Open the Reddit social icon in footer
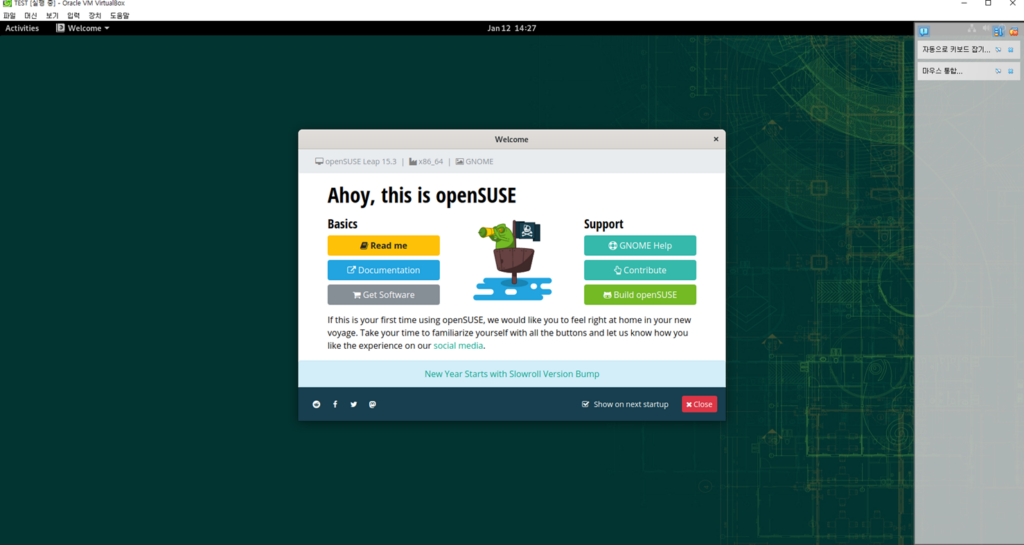 tap(316, 405)
